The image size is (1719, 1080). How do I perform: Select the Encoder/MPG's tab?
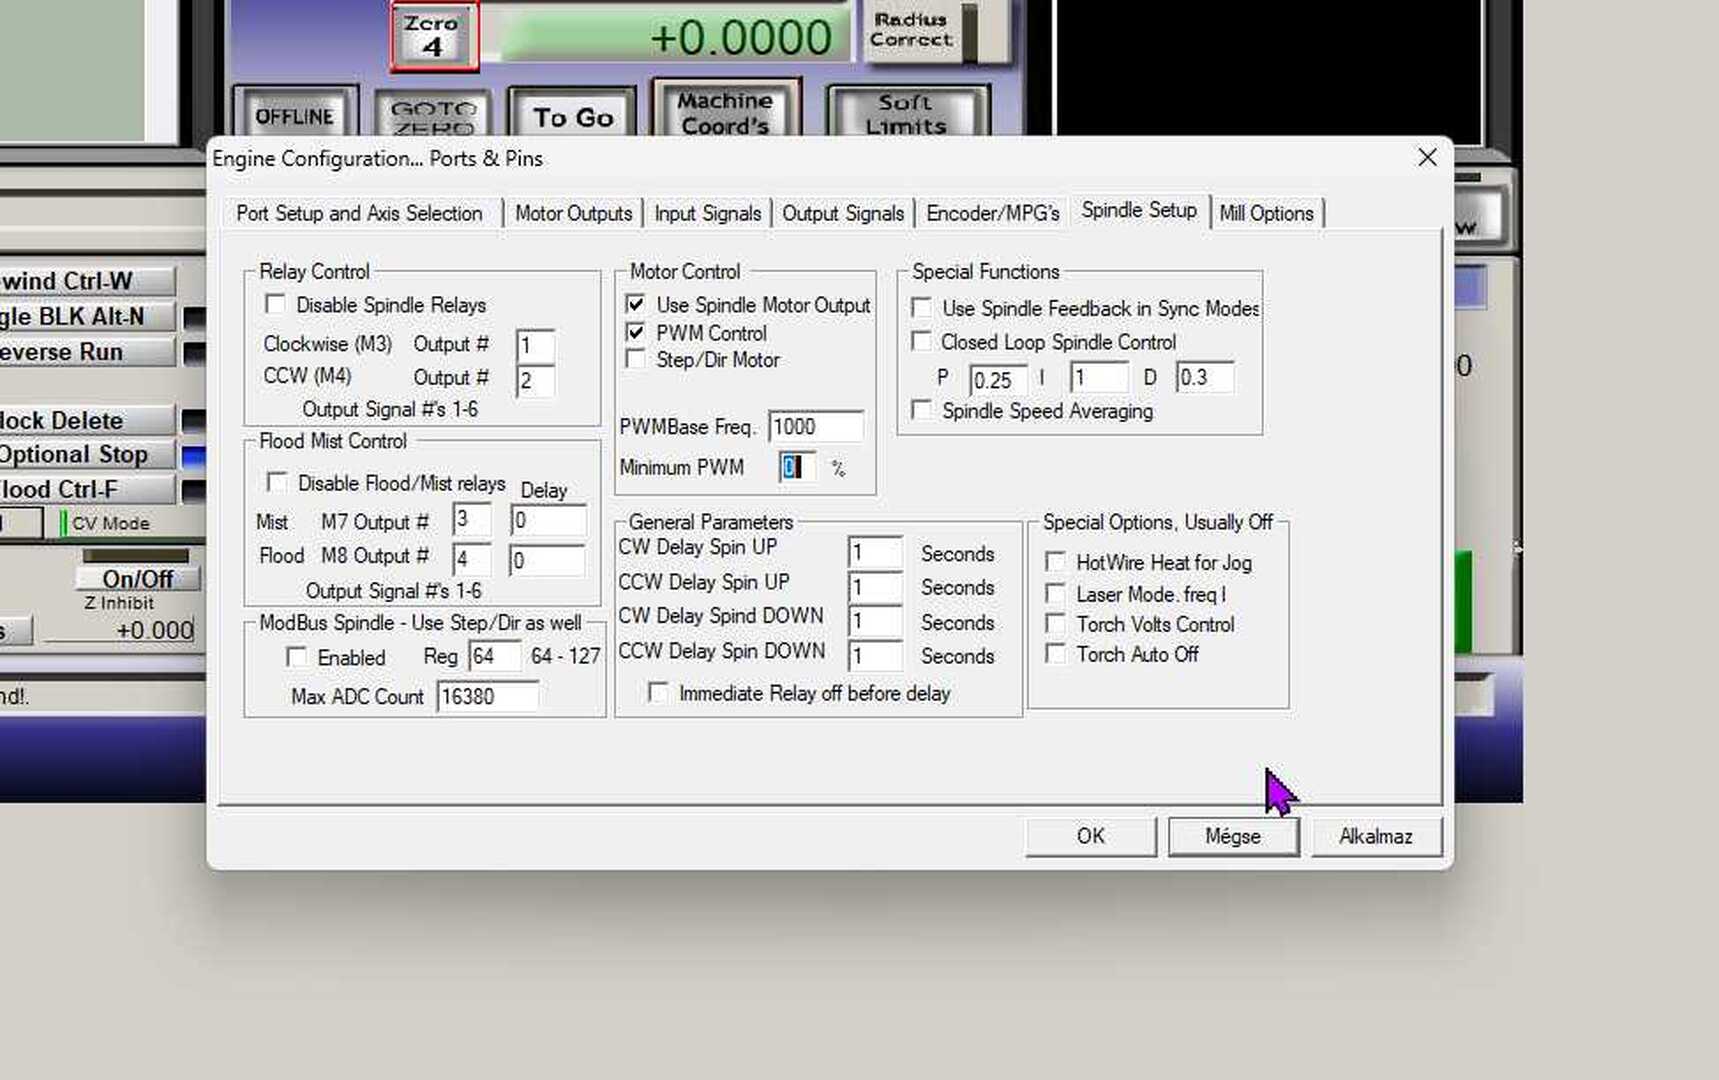coord(992,213)
